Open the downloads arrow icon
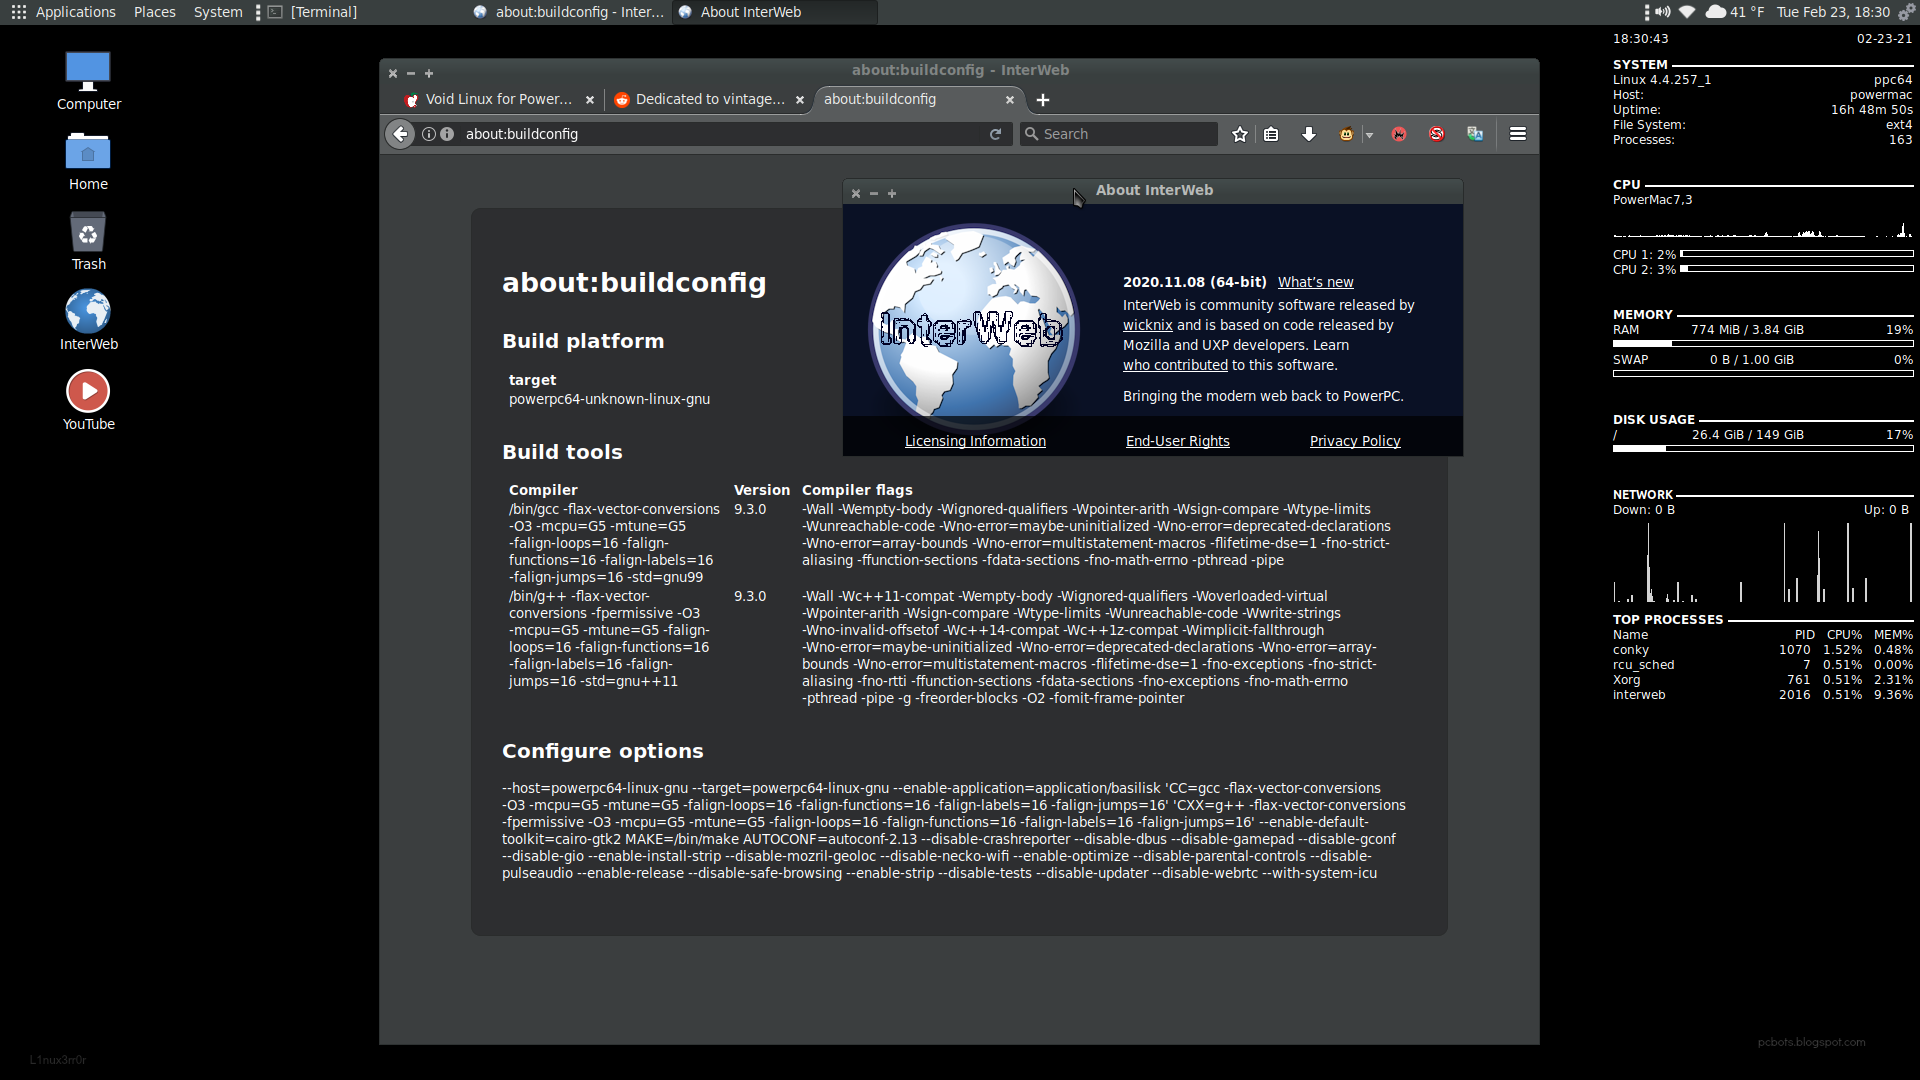 point(1309,134)
